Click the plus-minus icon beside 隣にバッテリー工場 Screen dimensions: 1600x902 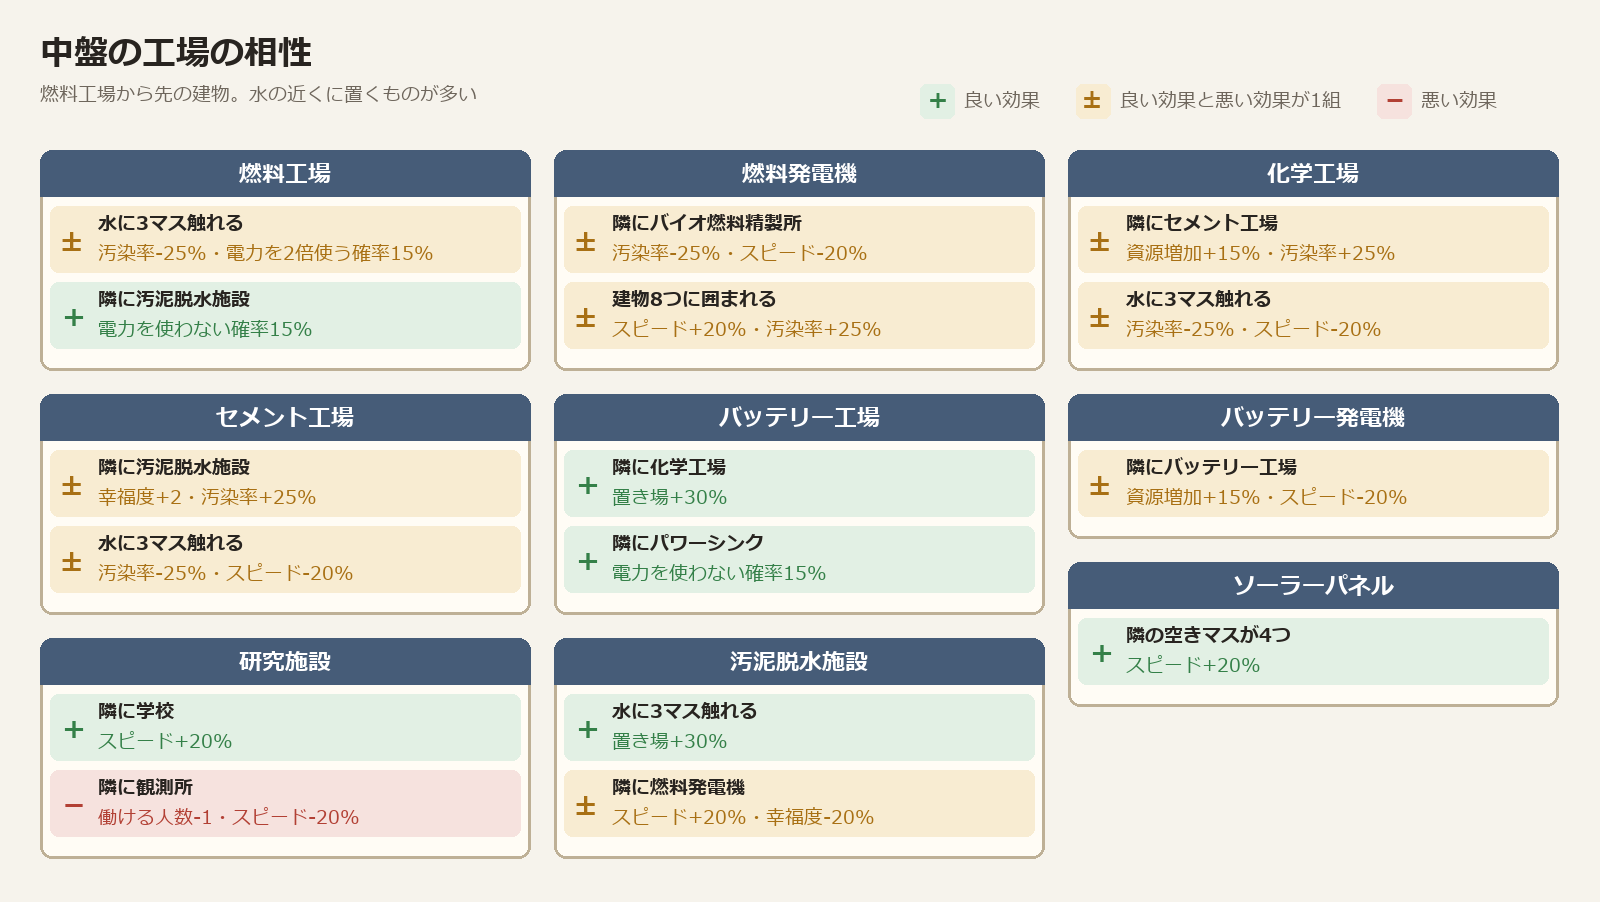(x=1100, y=485)
